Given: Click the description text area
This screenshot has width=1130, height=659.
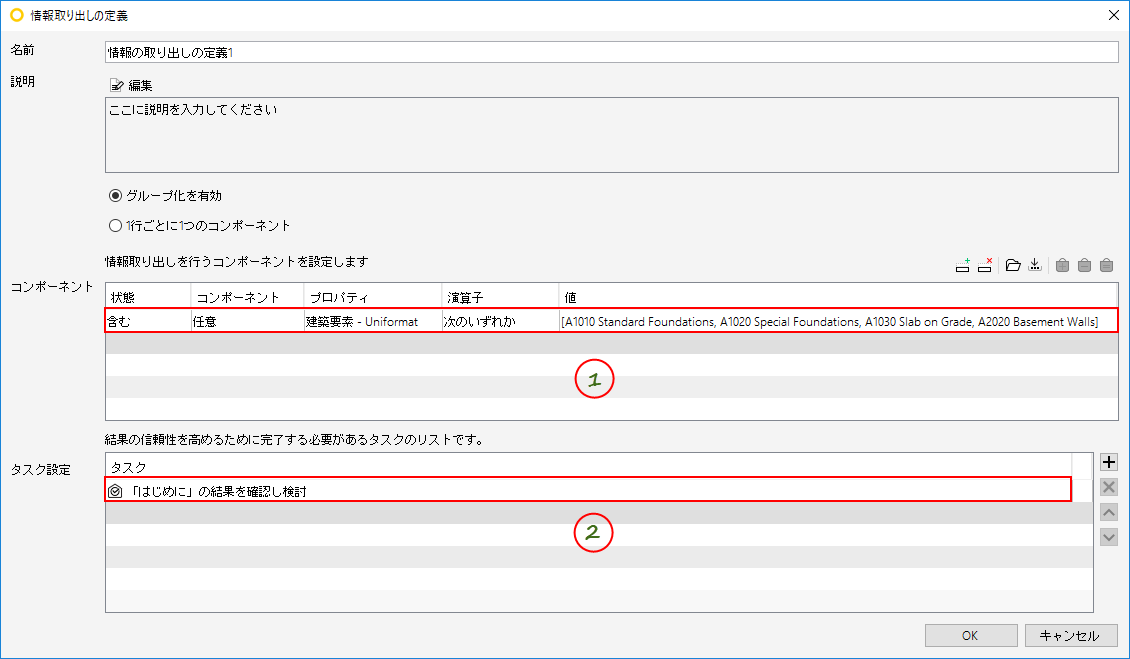Looking at the screenshot, I should click(611, 135).
